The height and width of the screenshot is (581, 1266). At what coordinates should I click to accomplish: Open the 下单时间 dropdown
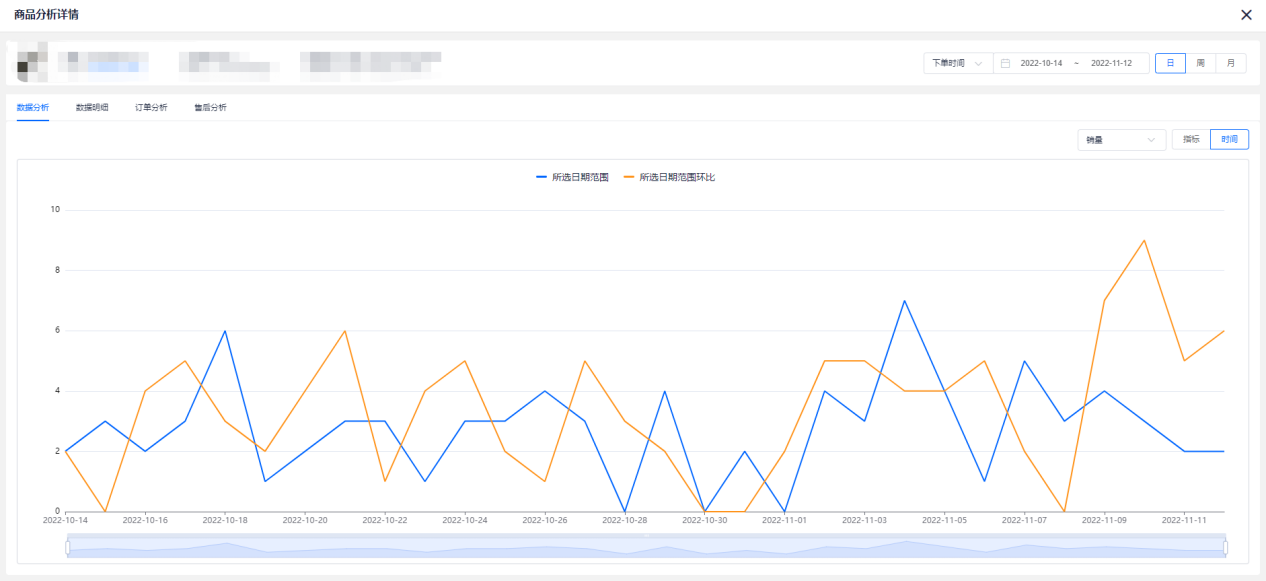tap(958, 63)
